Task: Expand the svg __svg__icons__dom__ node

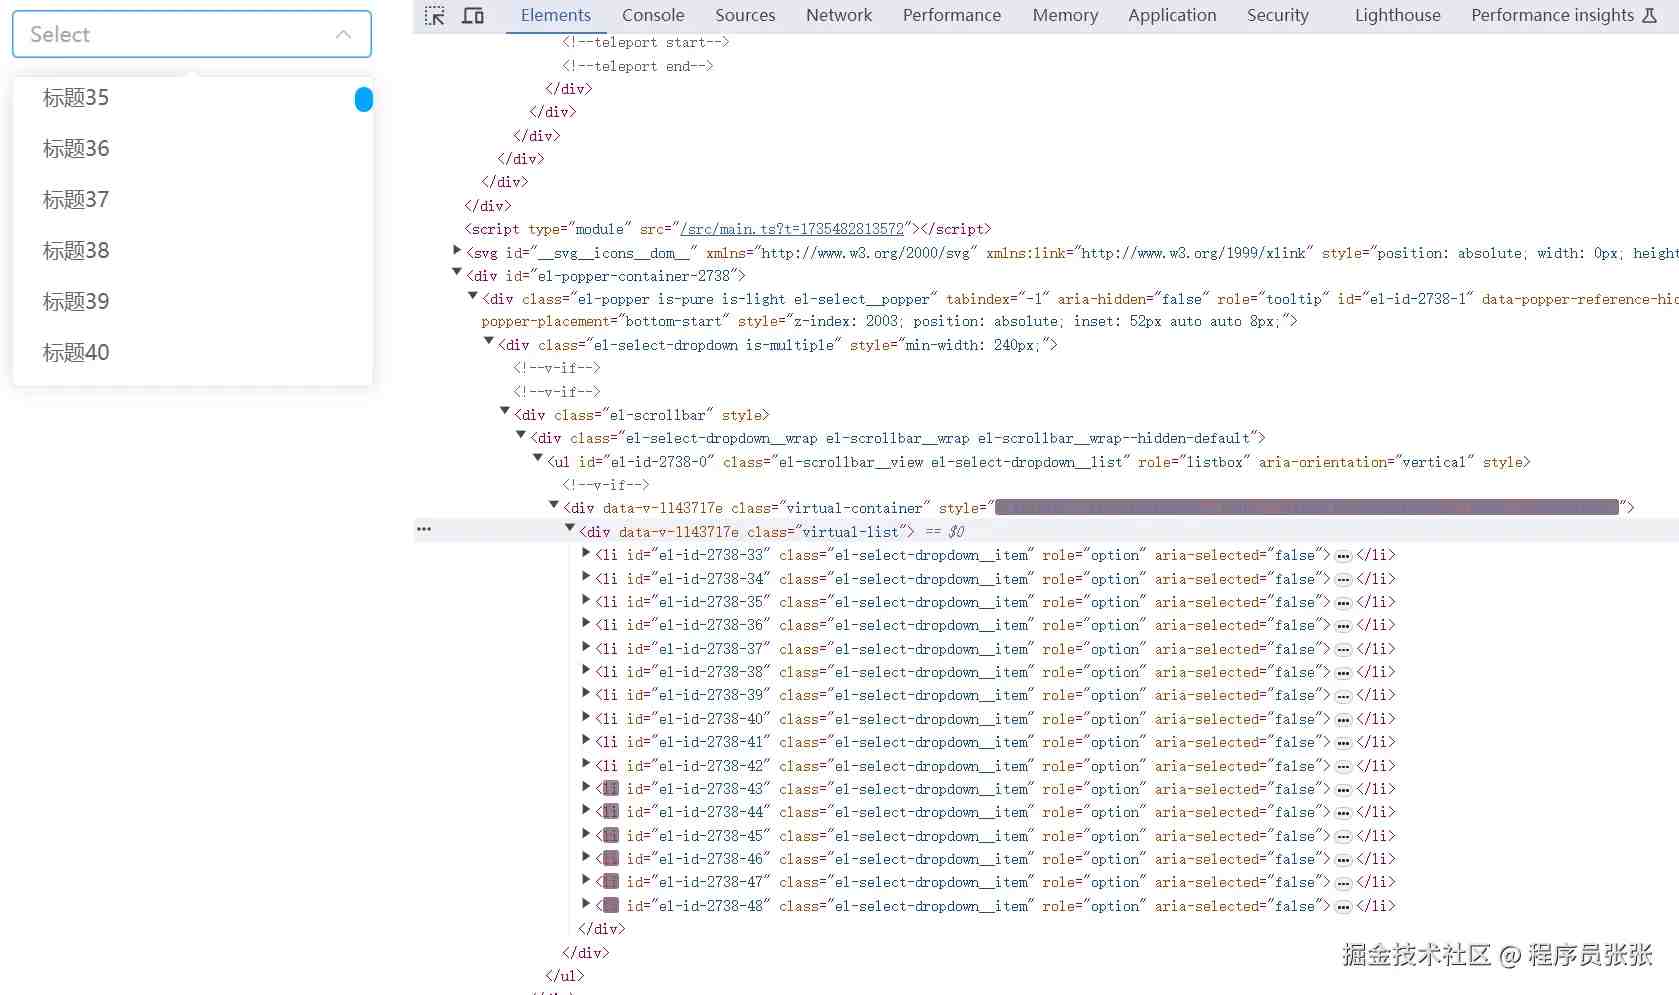Action: click(x=457, y=251)
